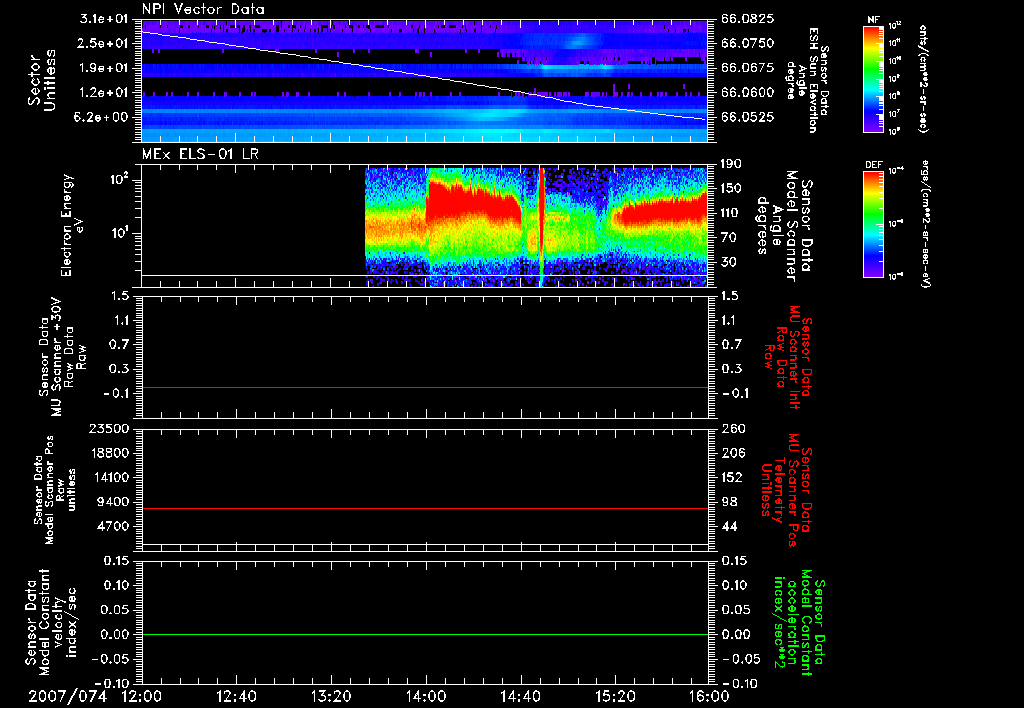Image resolution: width=1024 pixels, height=708 pixels.
Task: Click the 66.0525 elevation tick label
Action: click(748, 117)
